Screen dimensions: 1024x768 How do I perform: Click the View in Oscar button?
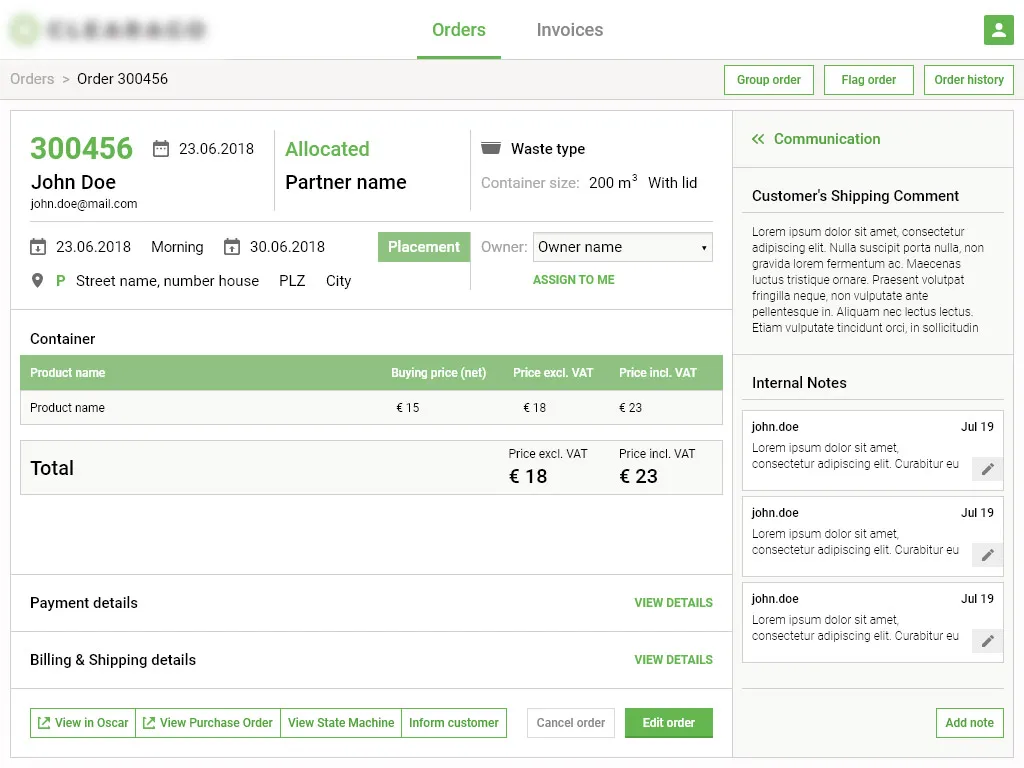83,723
